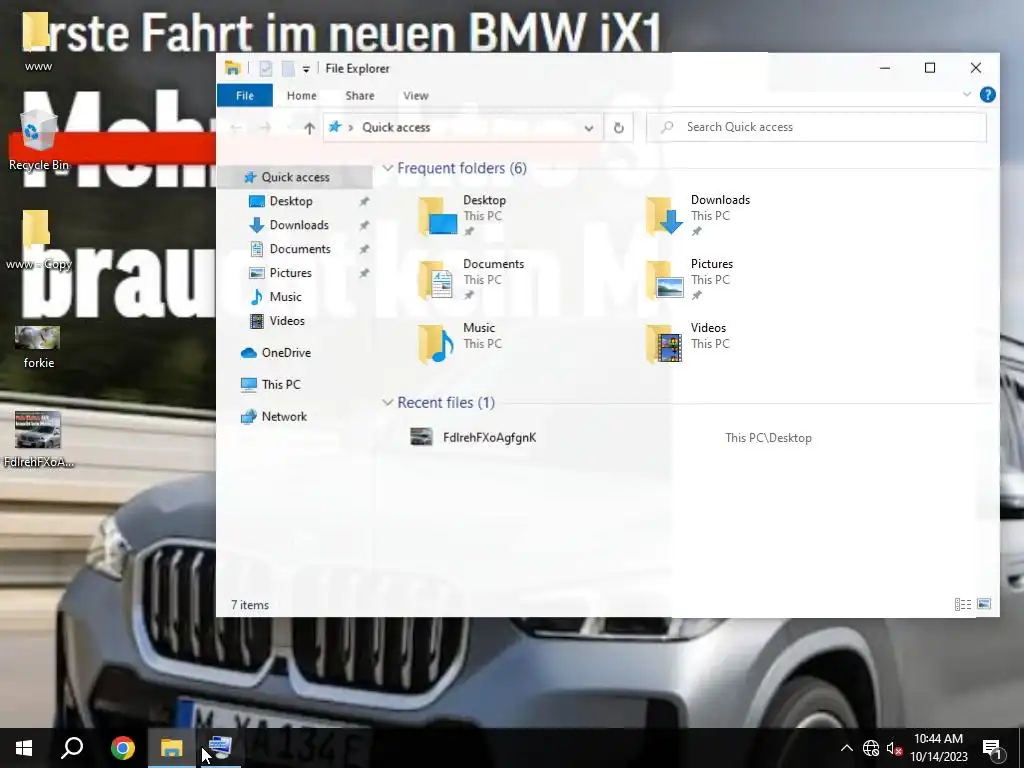Select Music in the navigation pane

pos(285,296)
